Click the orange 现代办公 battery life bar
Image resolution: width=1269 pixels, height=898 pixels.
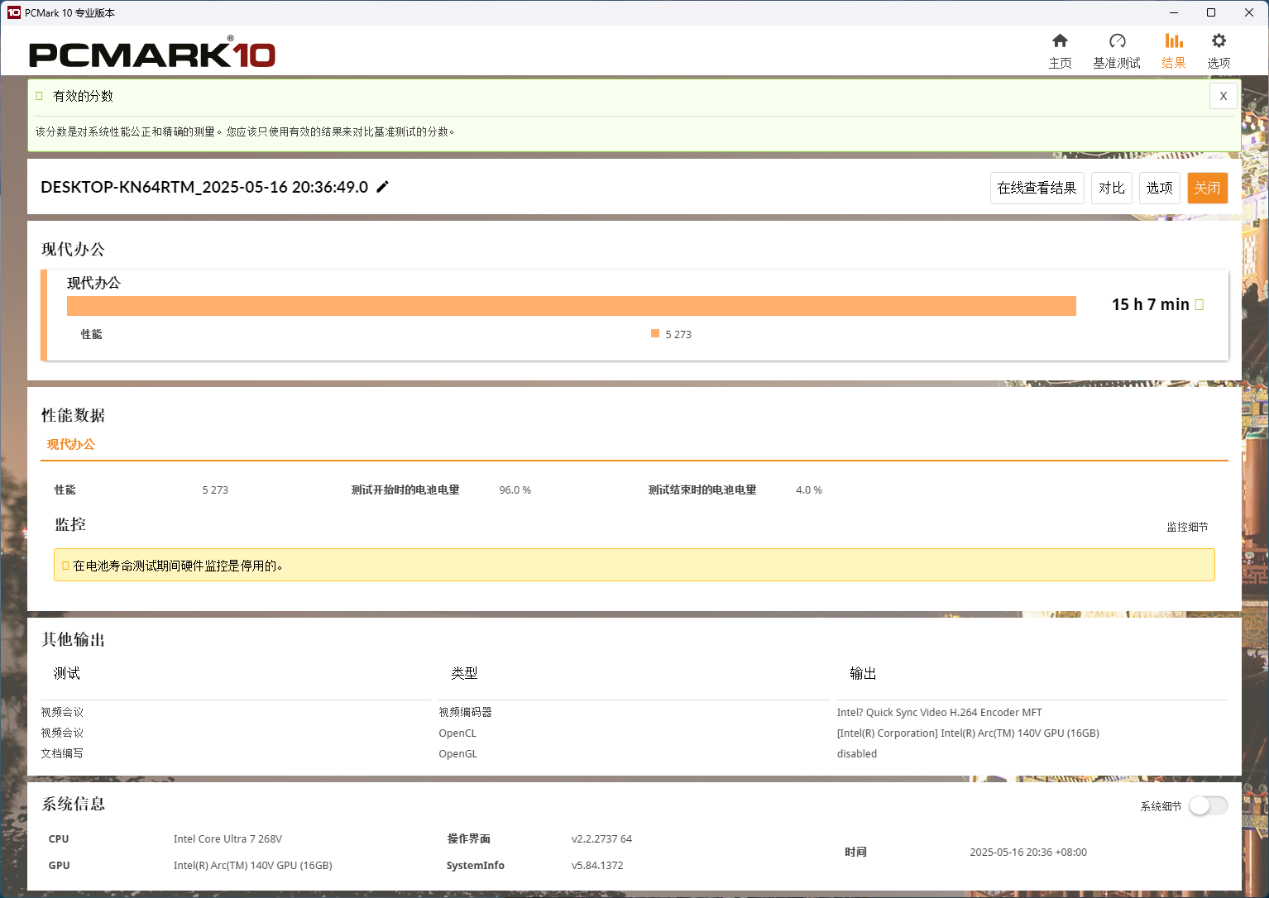point(571,306)
